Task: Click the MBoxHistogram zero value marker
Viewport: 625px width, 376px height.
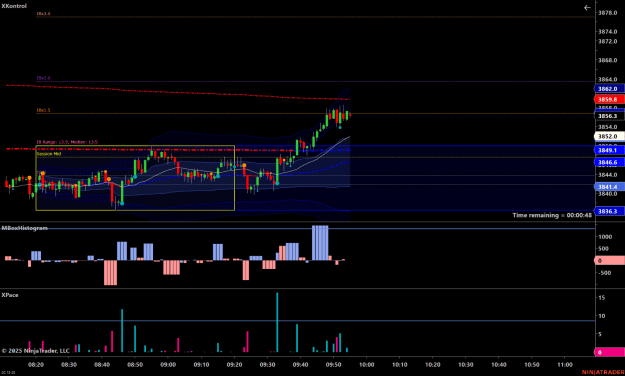Action: [x=609, y=261]
